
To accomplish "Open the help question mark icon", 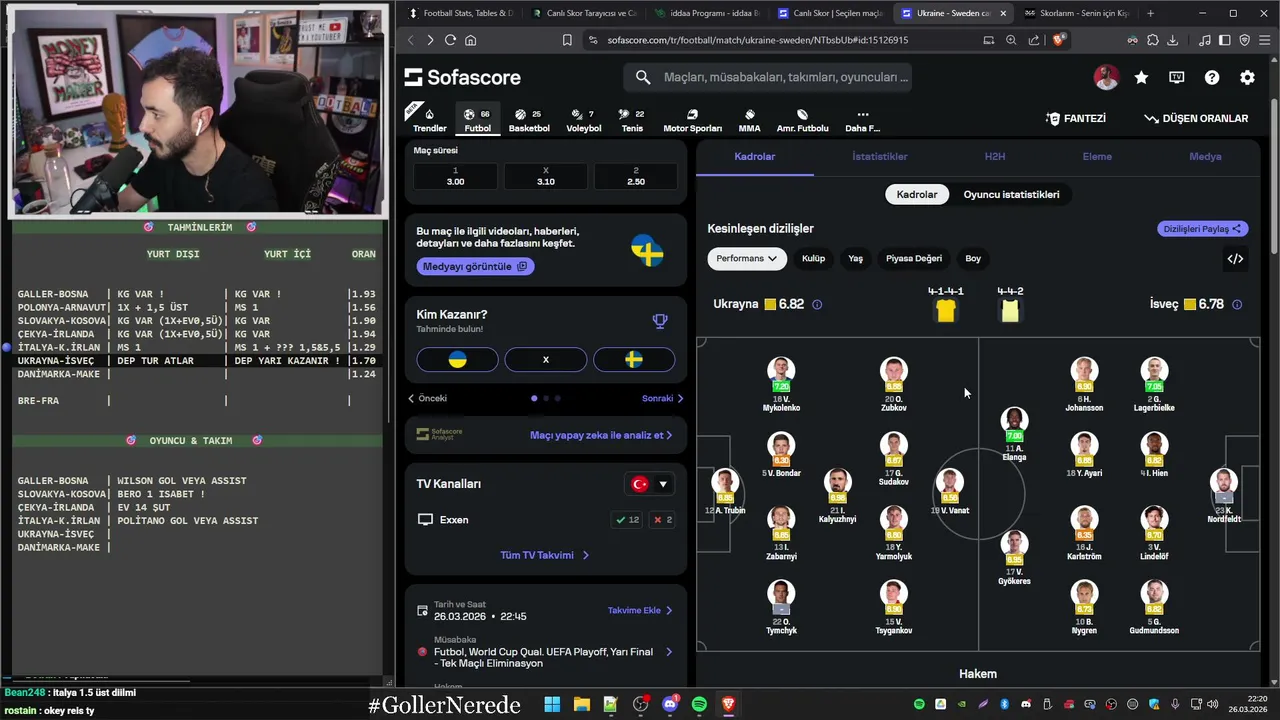I will pos(1212,77).
